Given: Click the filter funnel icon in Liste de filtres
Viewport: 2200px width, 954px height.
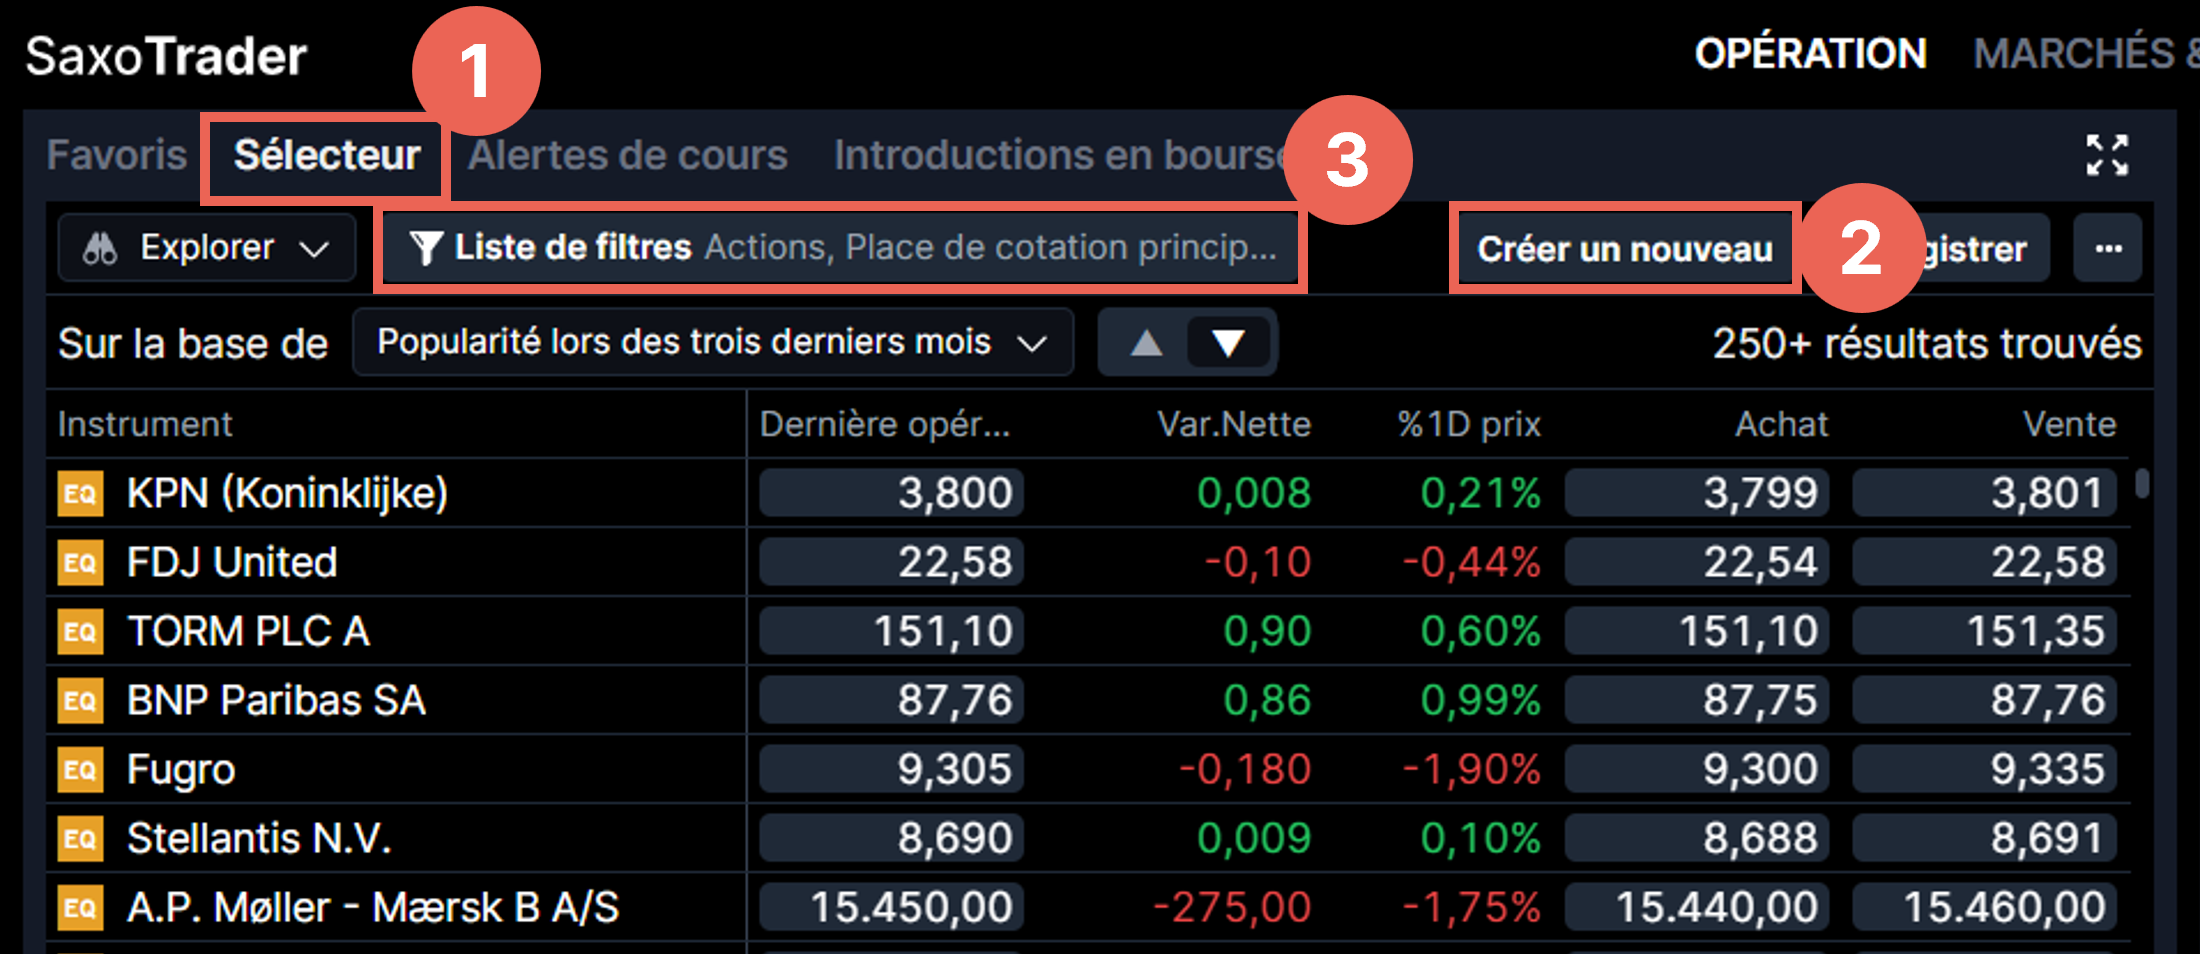Looking at the screenshot, I should (428, 247).
